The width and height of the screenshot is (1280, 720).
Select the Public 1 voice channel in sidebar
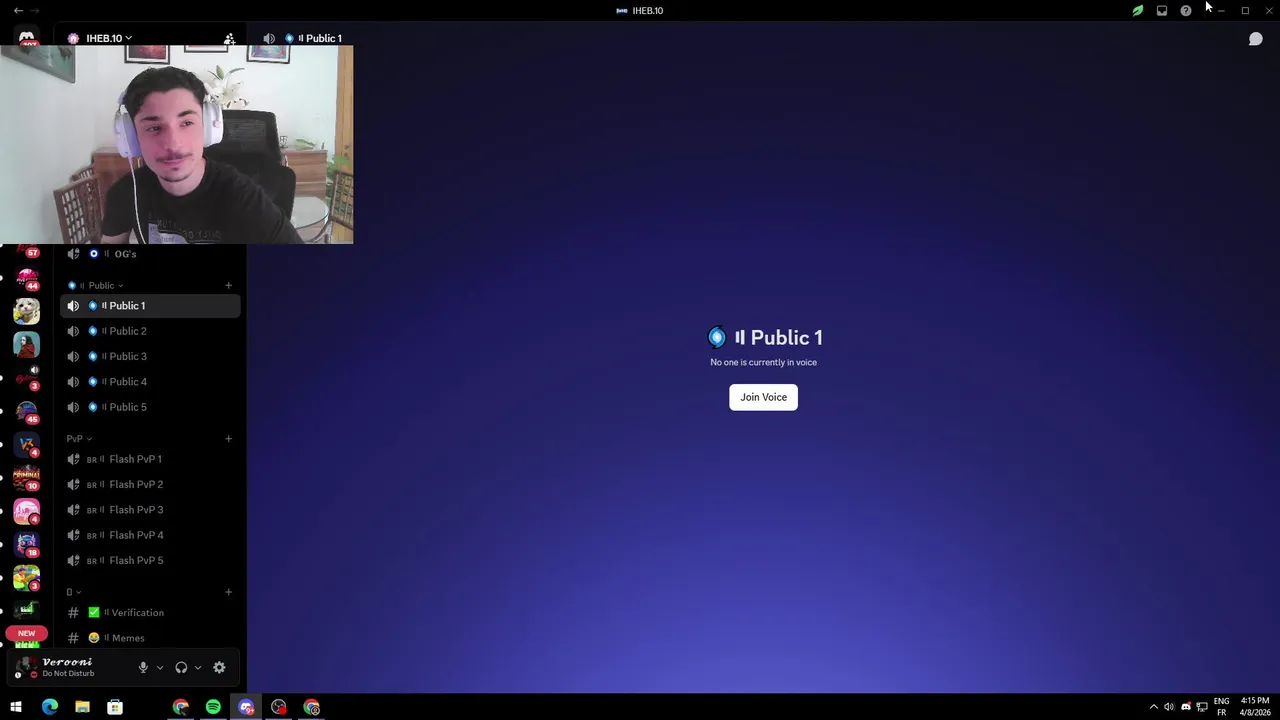pyautogui.click(x=150, y=305)
